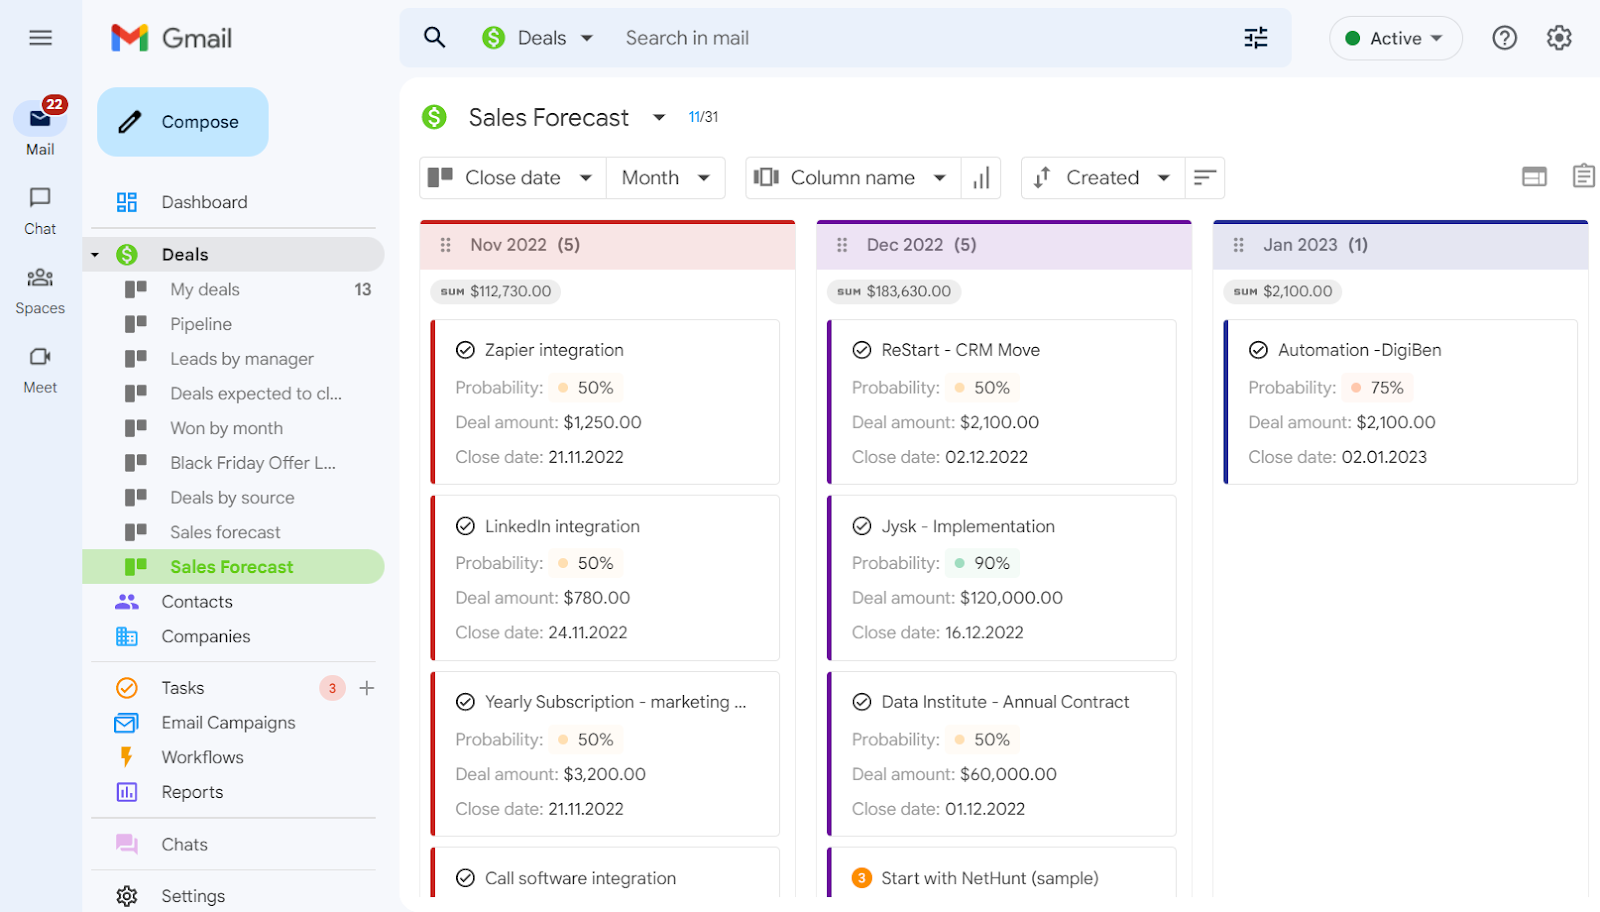Toggle checkmark on Yearly Subscription card

465,702
